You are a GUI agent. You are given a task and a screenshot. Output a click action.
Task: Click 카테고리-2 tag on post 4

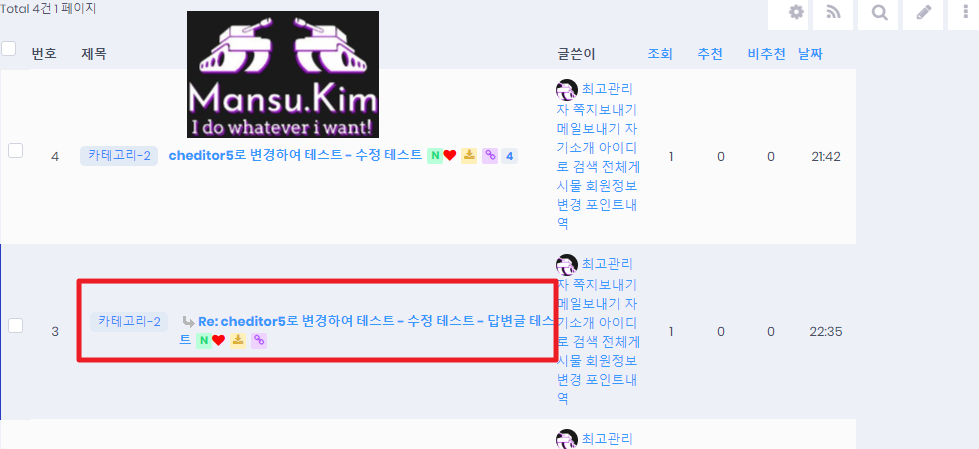119,155
